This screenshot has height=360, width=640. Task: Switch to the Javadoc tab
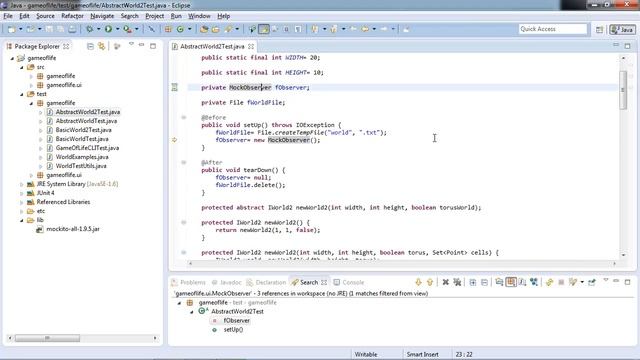[x=227, y=282]
